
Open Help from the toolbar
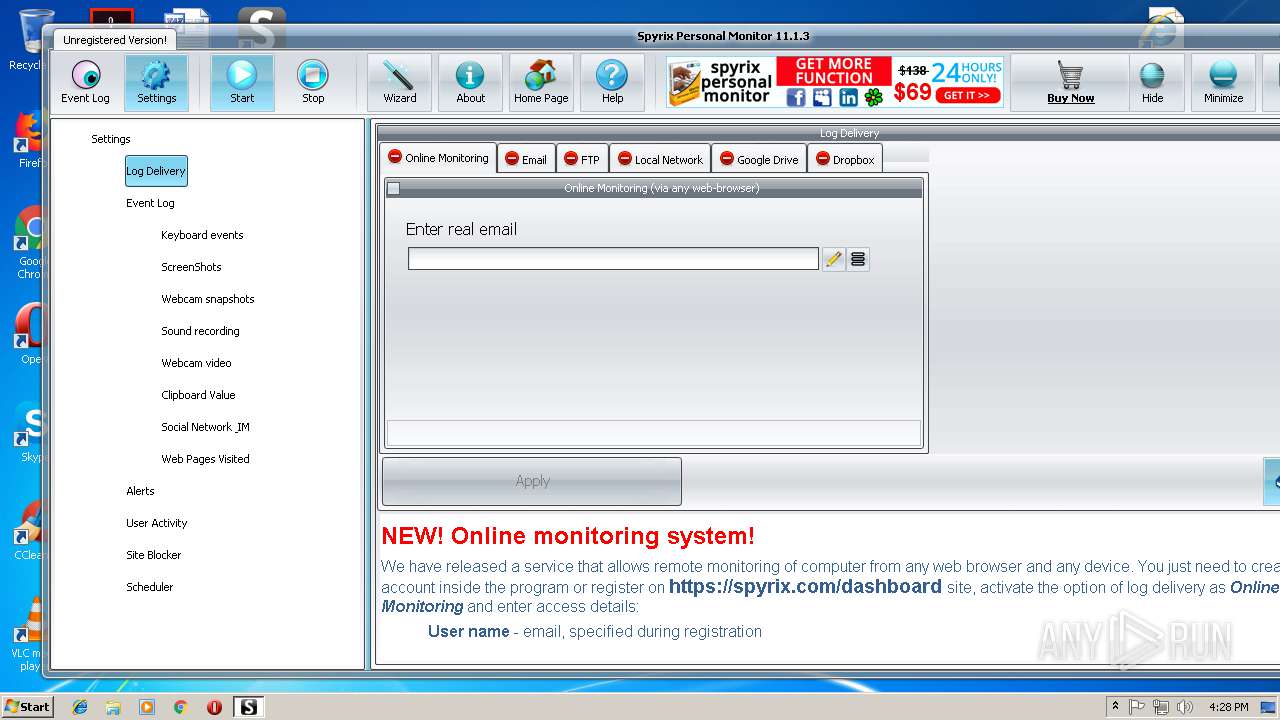(x=612, y=82)
